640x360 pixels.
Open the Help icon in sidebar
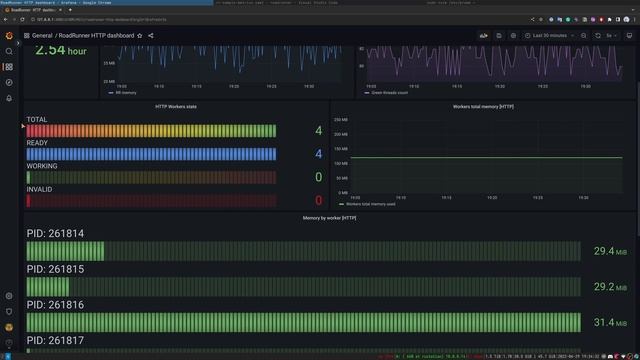(9, 342)
